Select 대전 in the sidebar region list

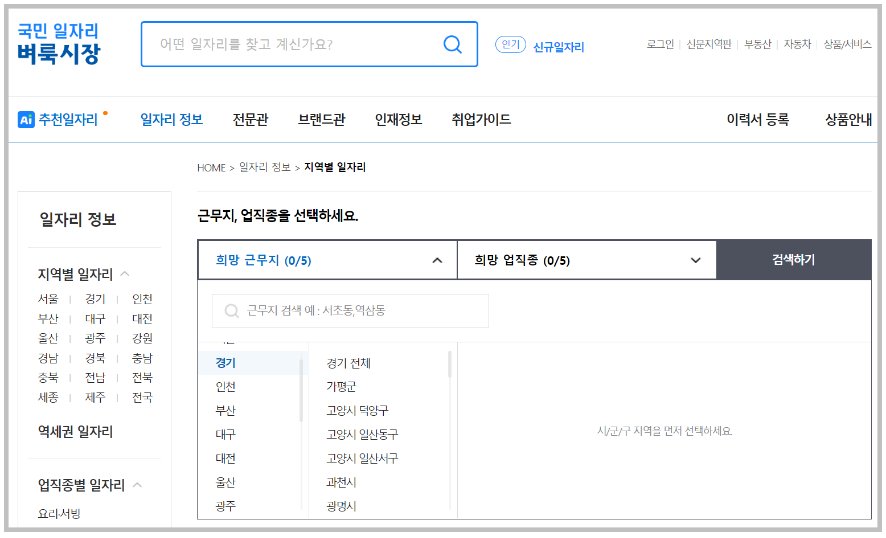(142, 319)
